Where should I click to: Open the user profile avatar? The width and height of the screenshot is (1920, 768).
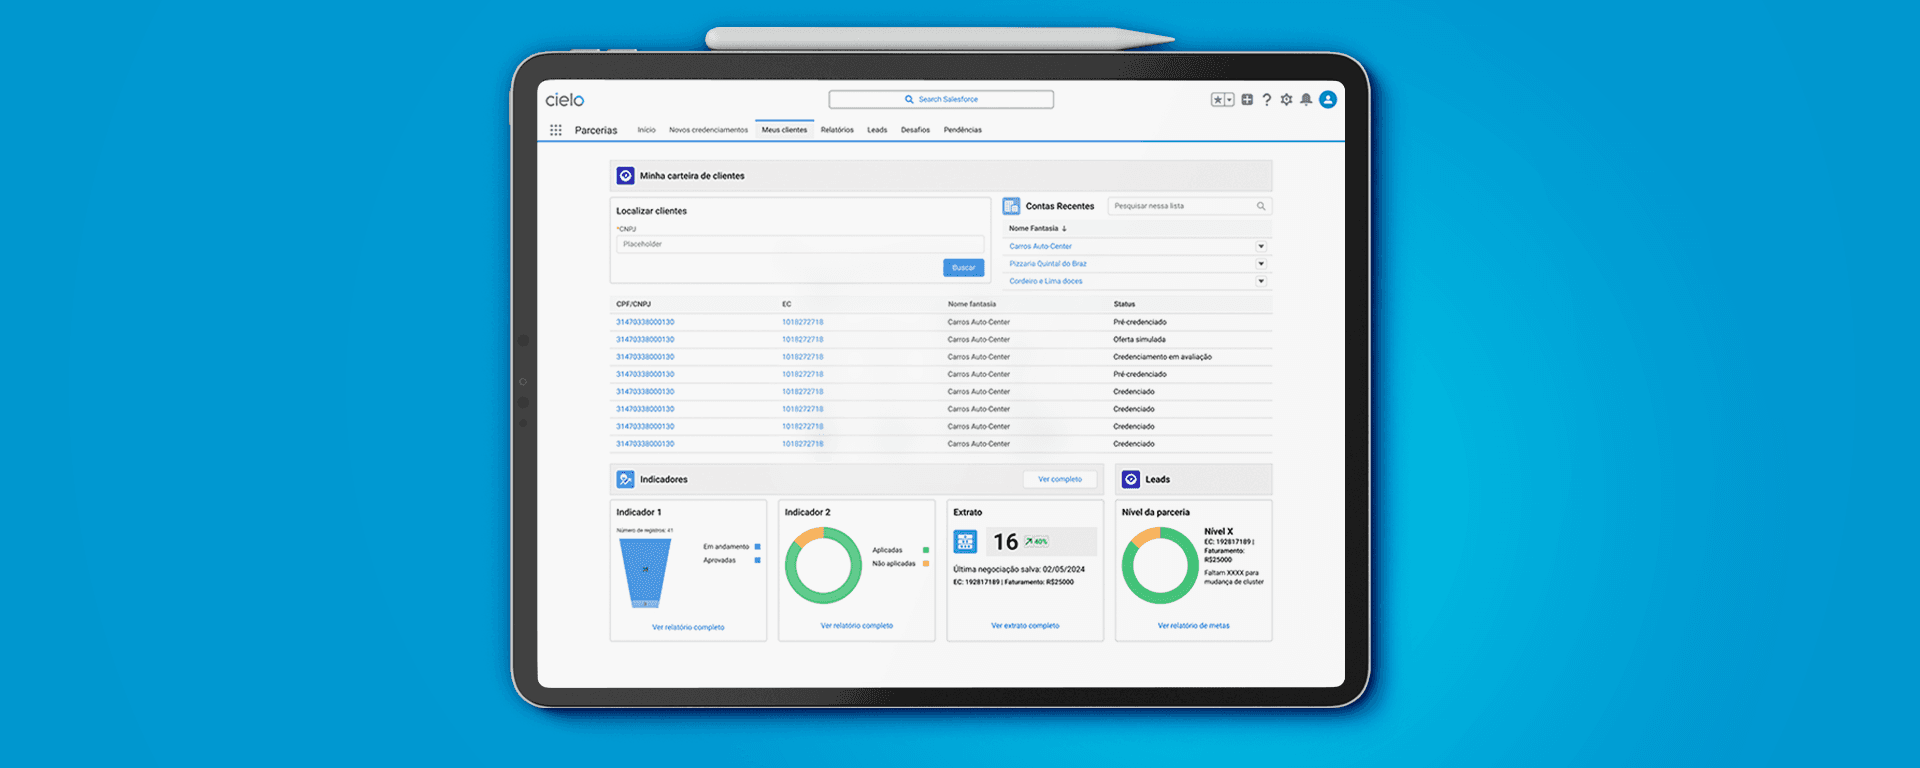1328,100
